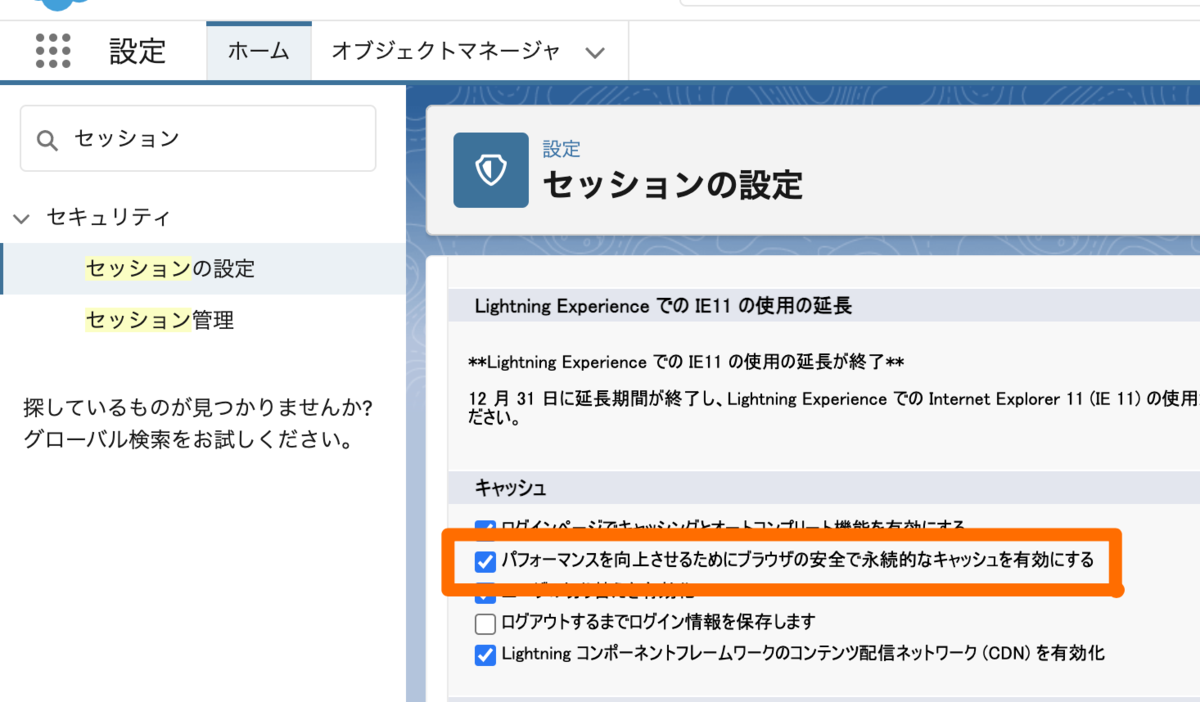
Task: Toggle ログインページでキャッシングとオートコンプリート checkbox
Action: click(x=485, y=527)
